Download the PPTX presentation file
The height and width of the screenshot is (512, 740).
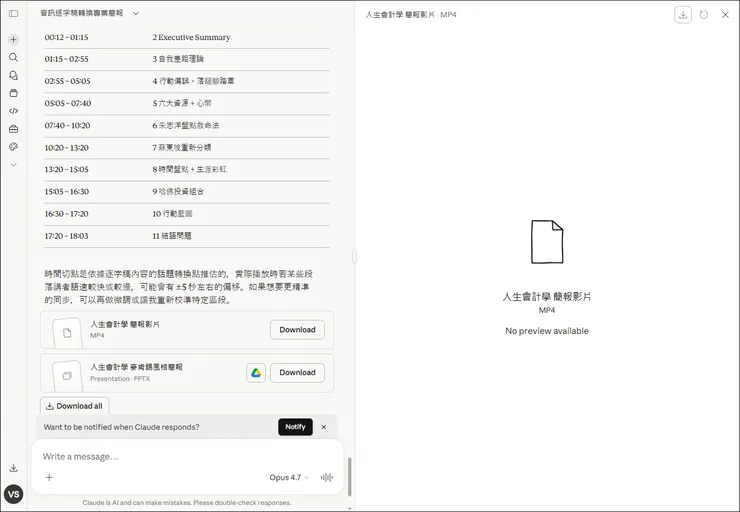297,373
